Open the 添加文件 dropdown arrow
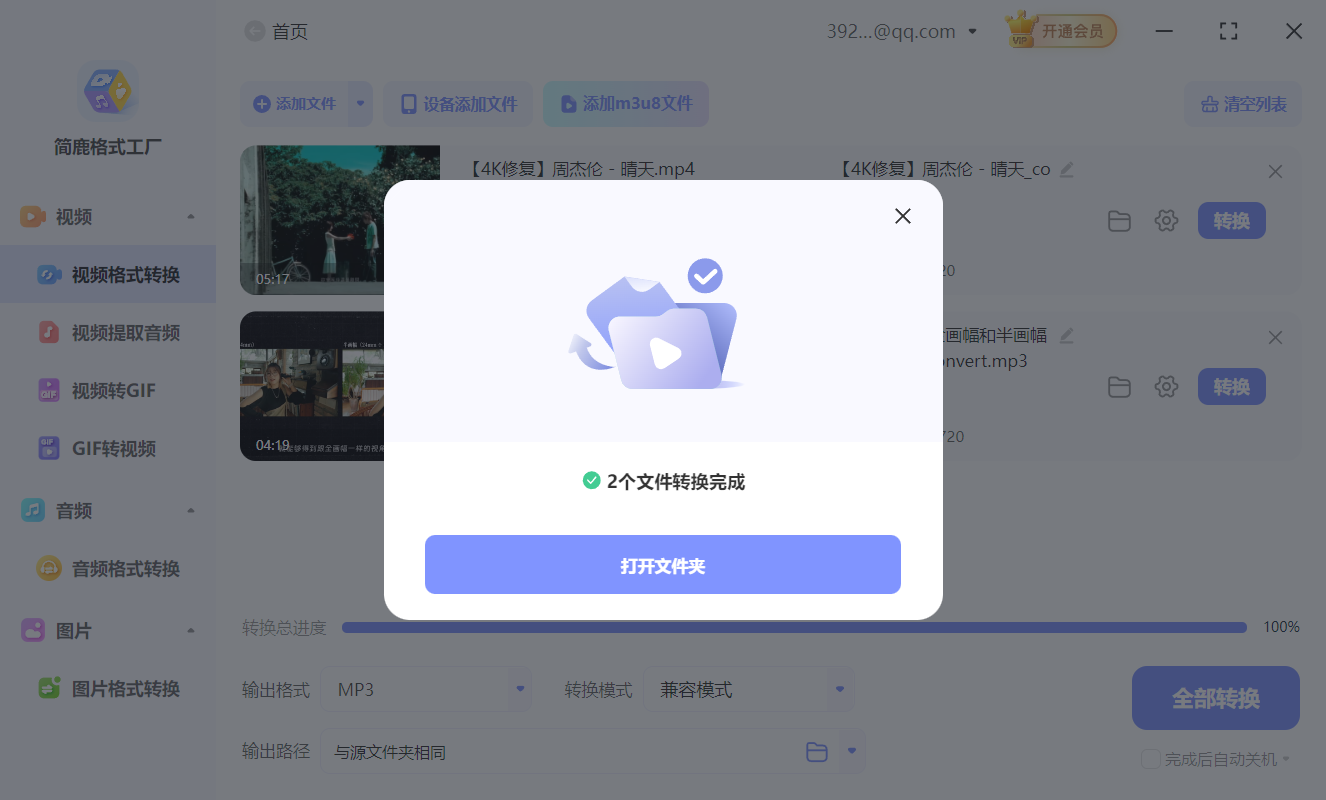 359,104
